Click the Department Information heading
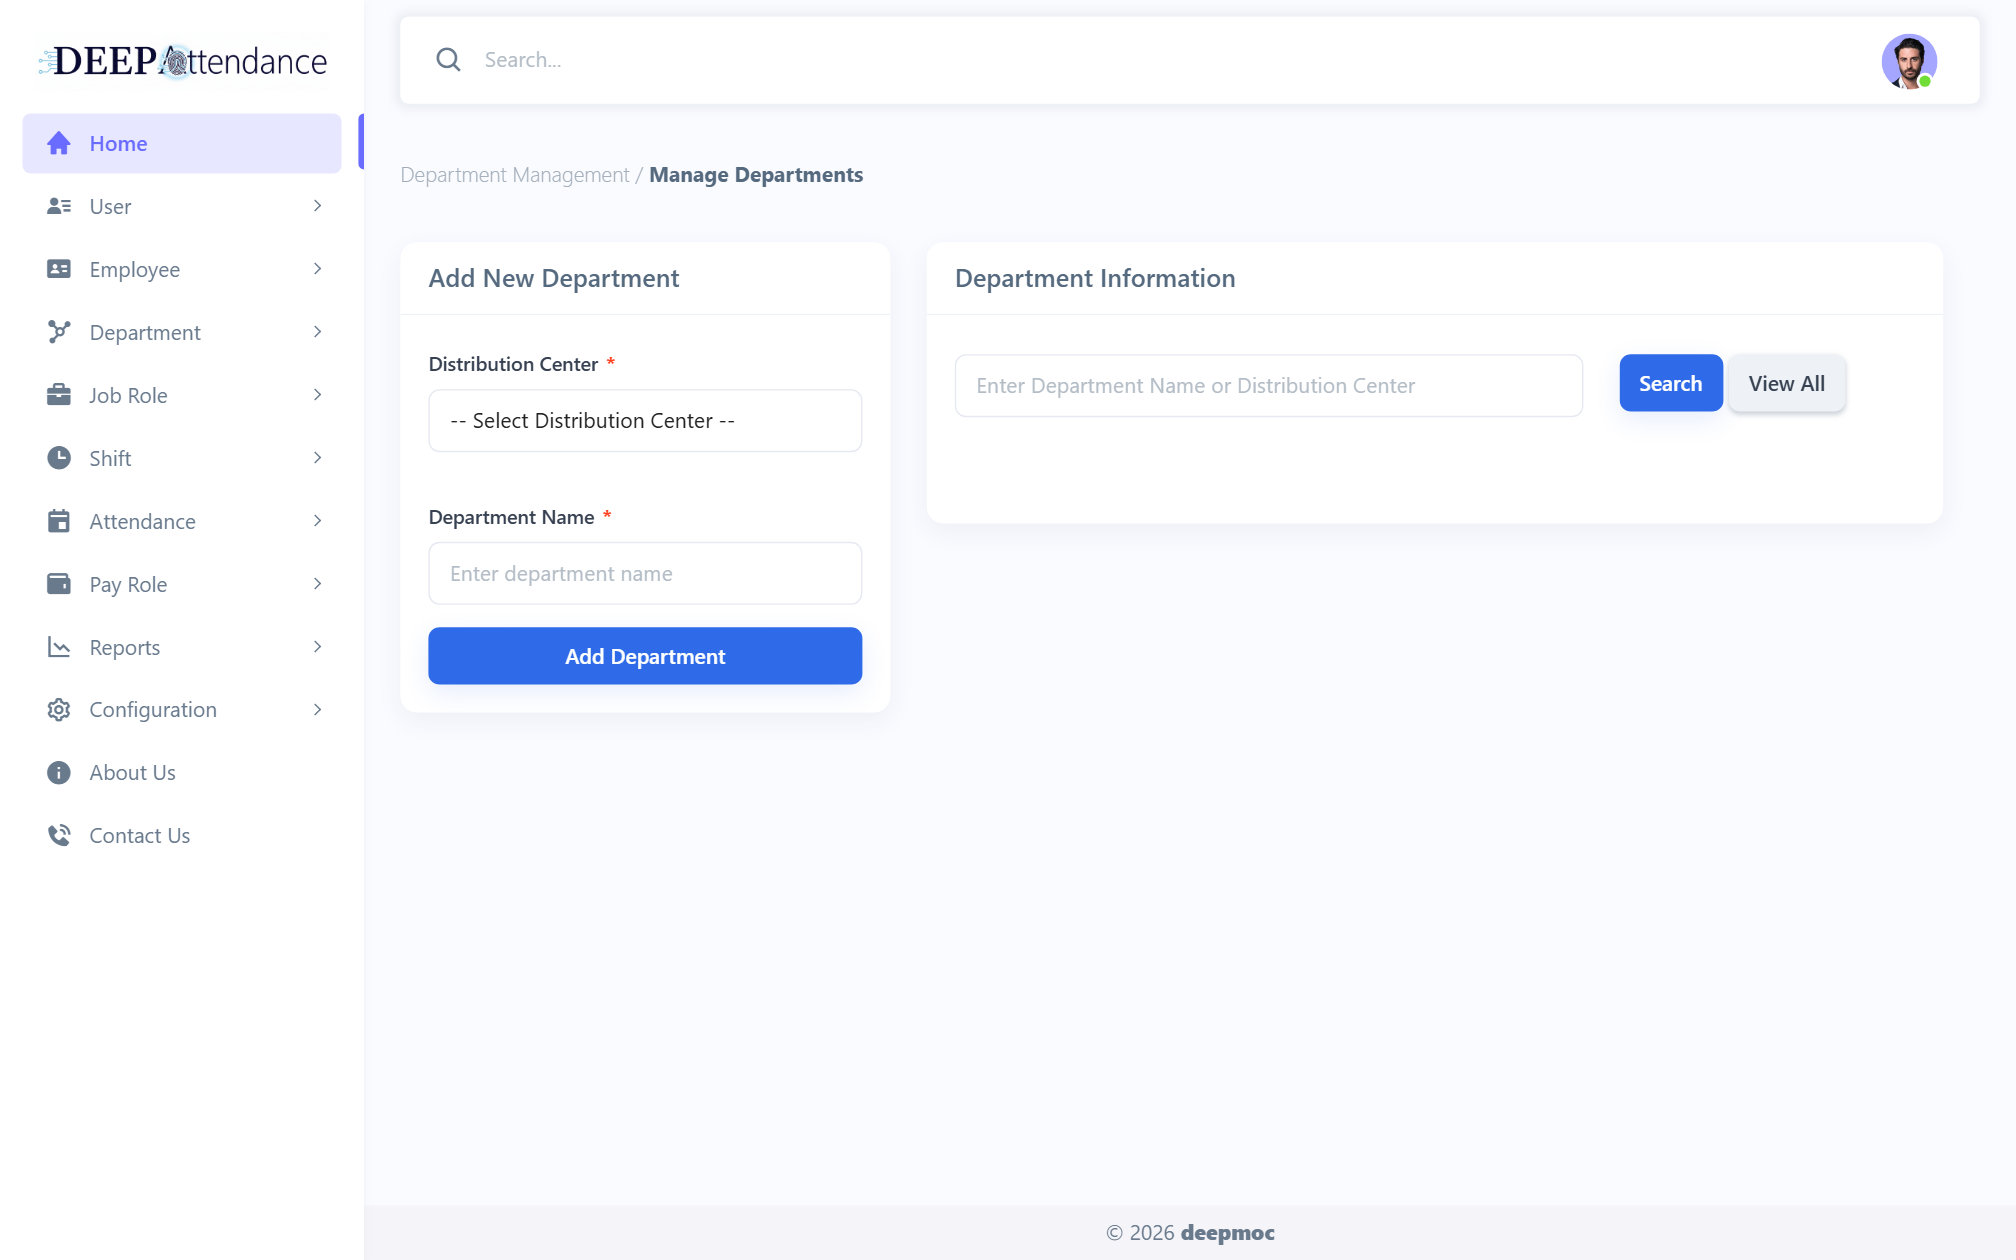Screen dimensions: 2016x1260 pyautogui.click(x=1095, y=278)
